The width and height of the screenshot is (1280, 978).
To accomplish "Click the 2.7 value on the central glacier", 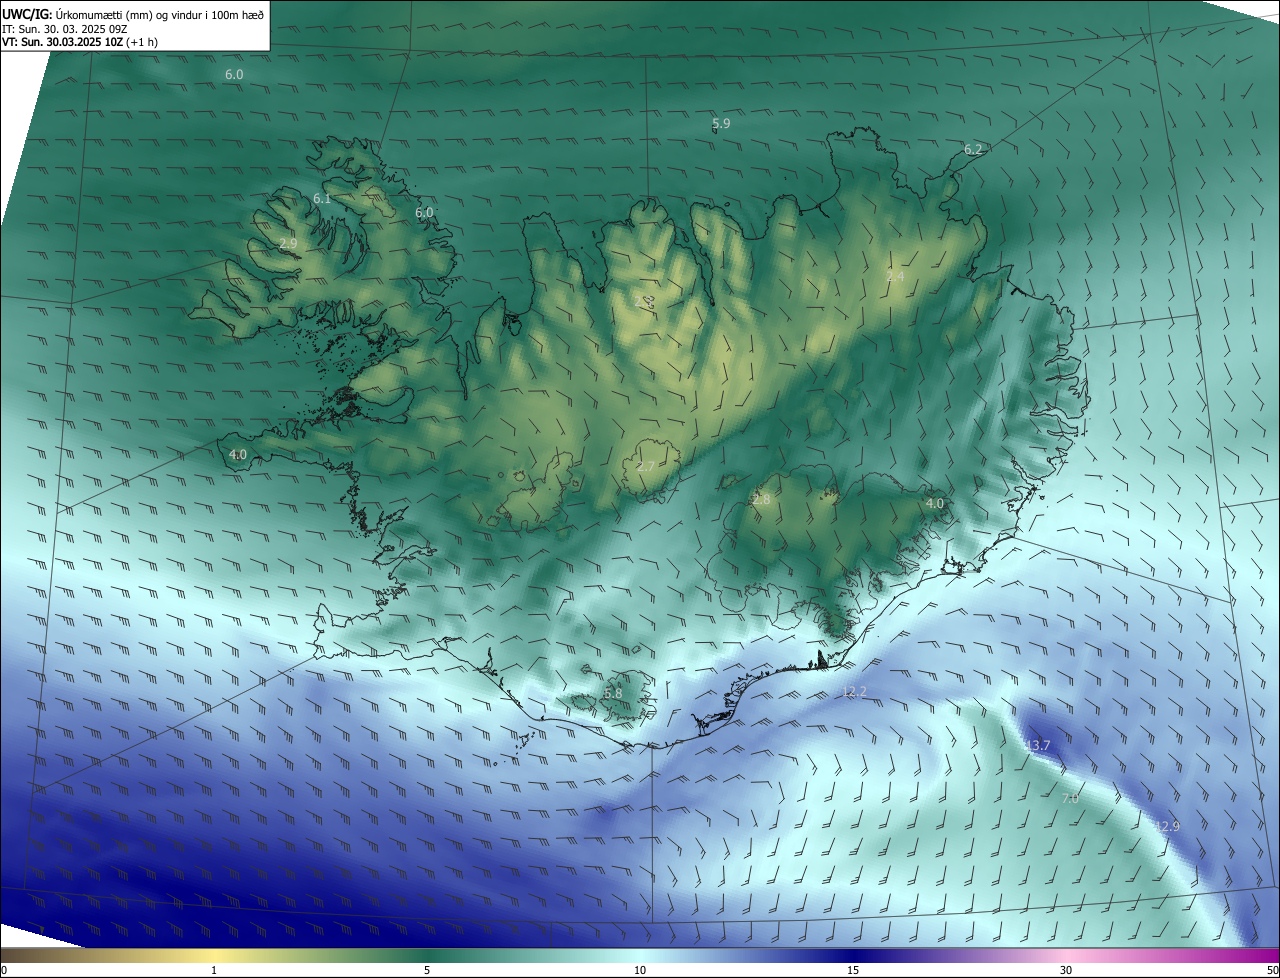I will point(645,467).
